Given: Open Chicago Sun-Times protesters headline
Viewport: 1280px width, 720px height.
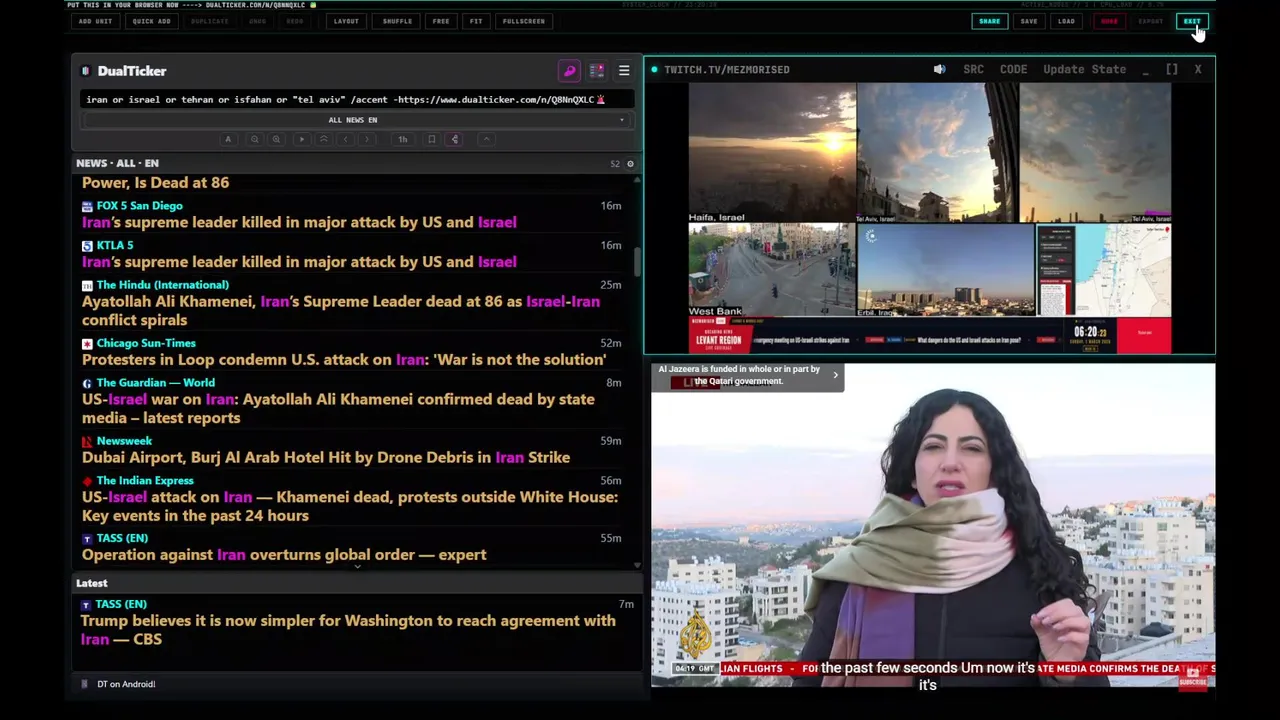Looking at the screenshot, I should [x=344, y=360].
